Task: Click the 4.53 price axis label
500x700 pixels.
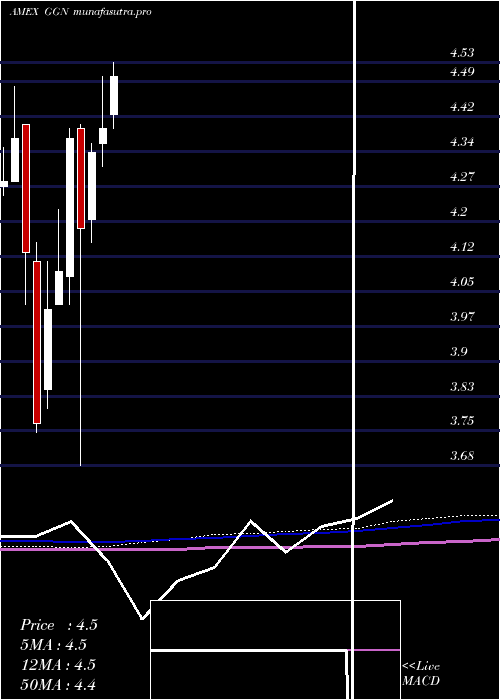Action: [x=462, y=53]
